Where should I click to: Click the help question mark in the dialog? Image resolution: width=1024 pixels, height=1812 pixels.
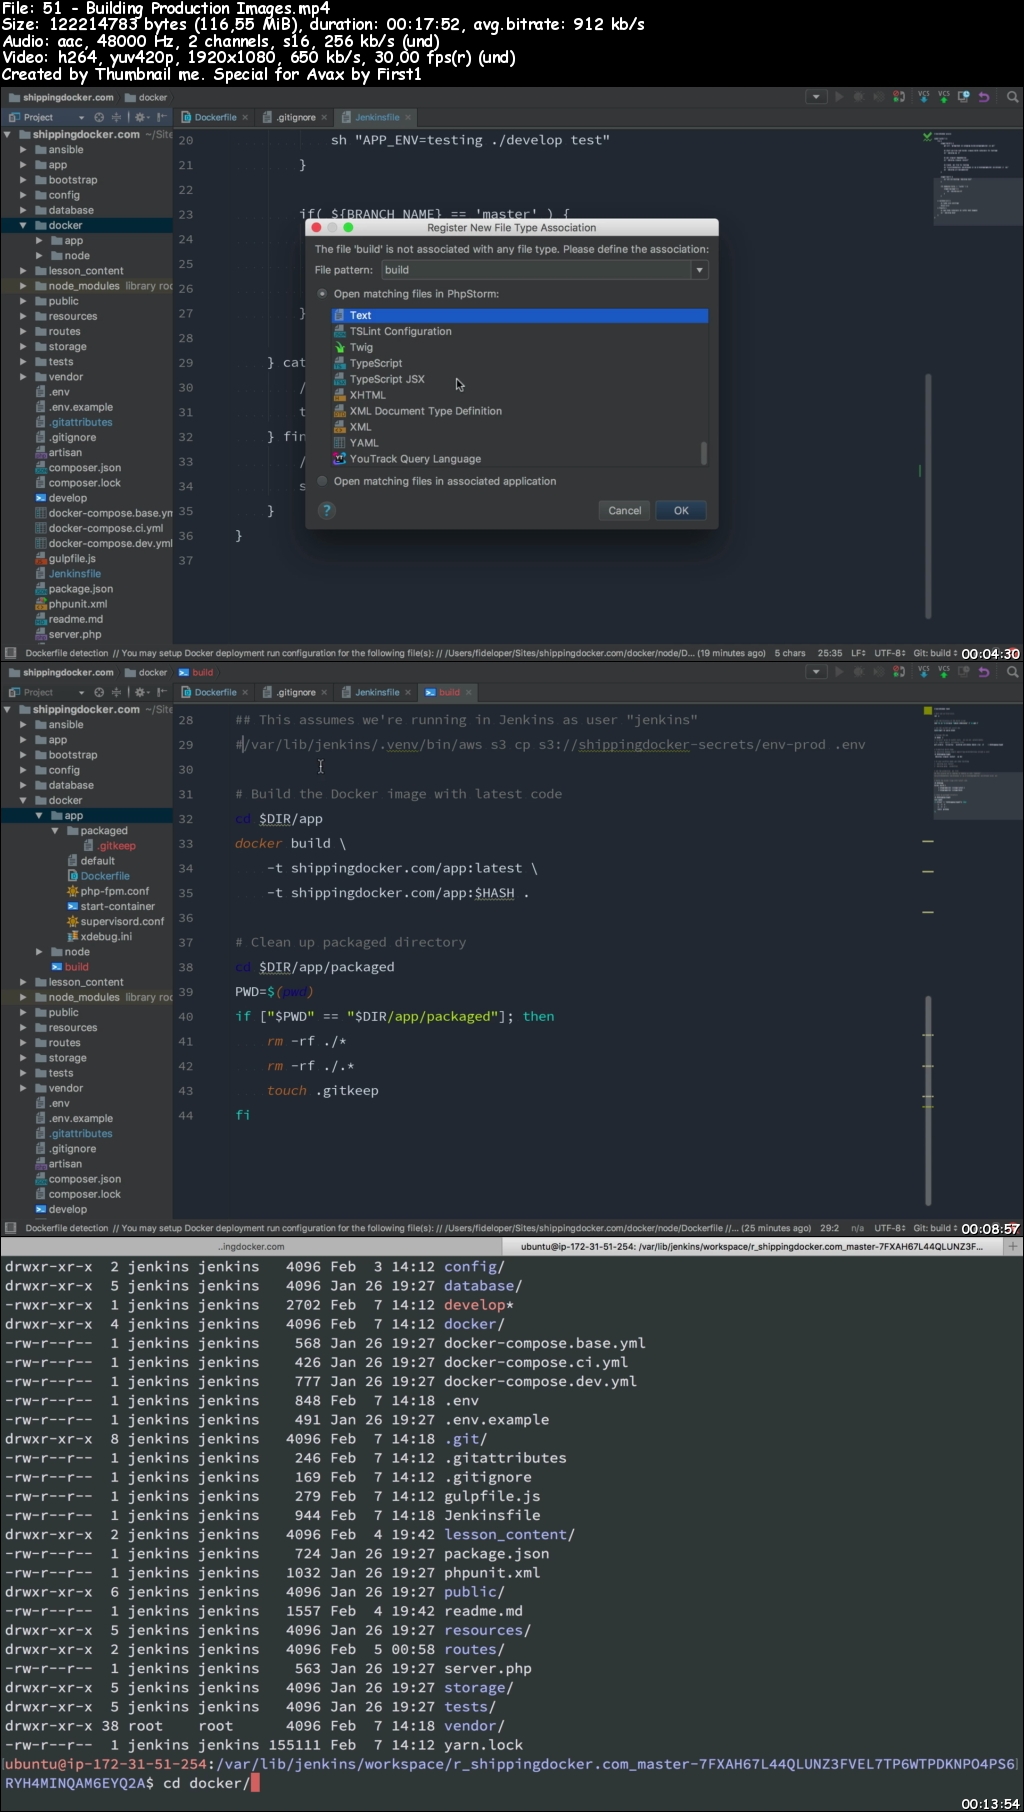(326, 510)
